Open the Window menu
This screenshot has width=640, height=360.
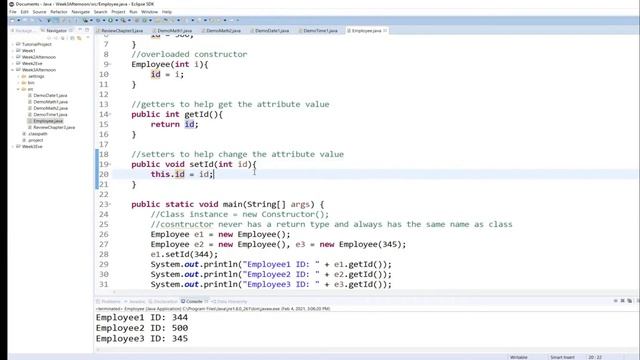point(149,12)
